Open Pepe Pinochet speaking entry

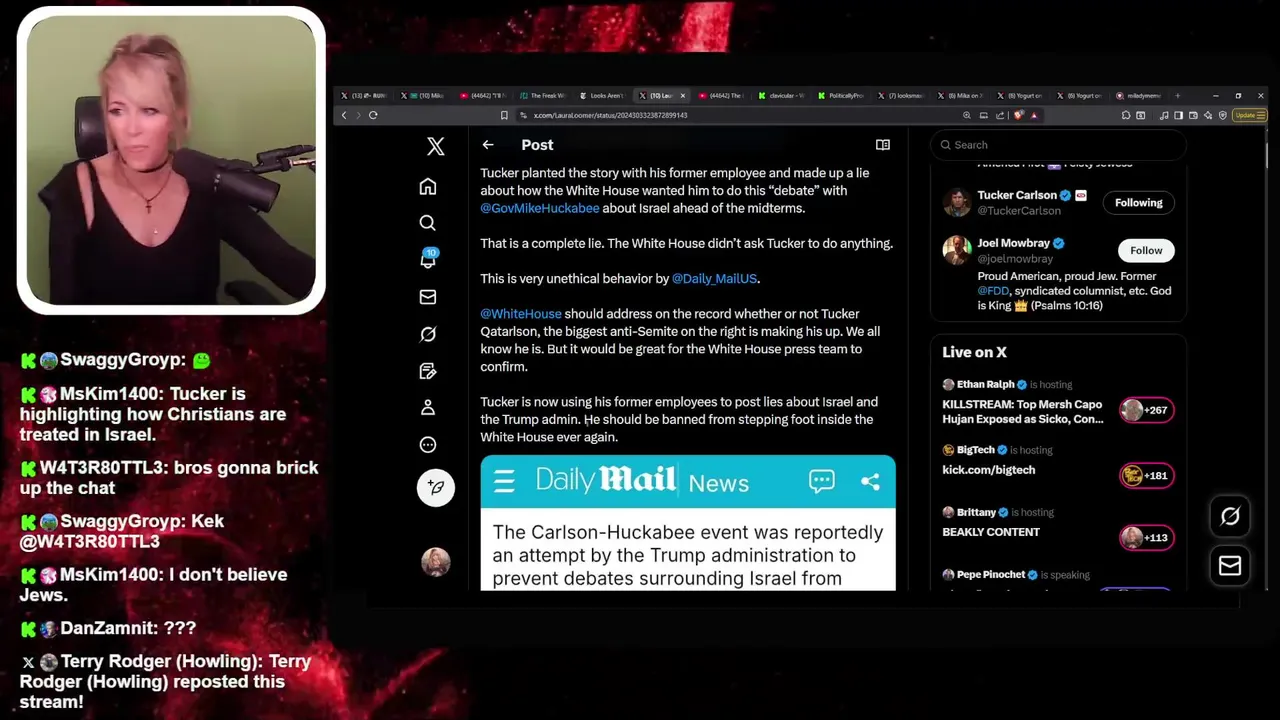[1016, 575]
